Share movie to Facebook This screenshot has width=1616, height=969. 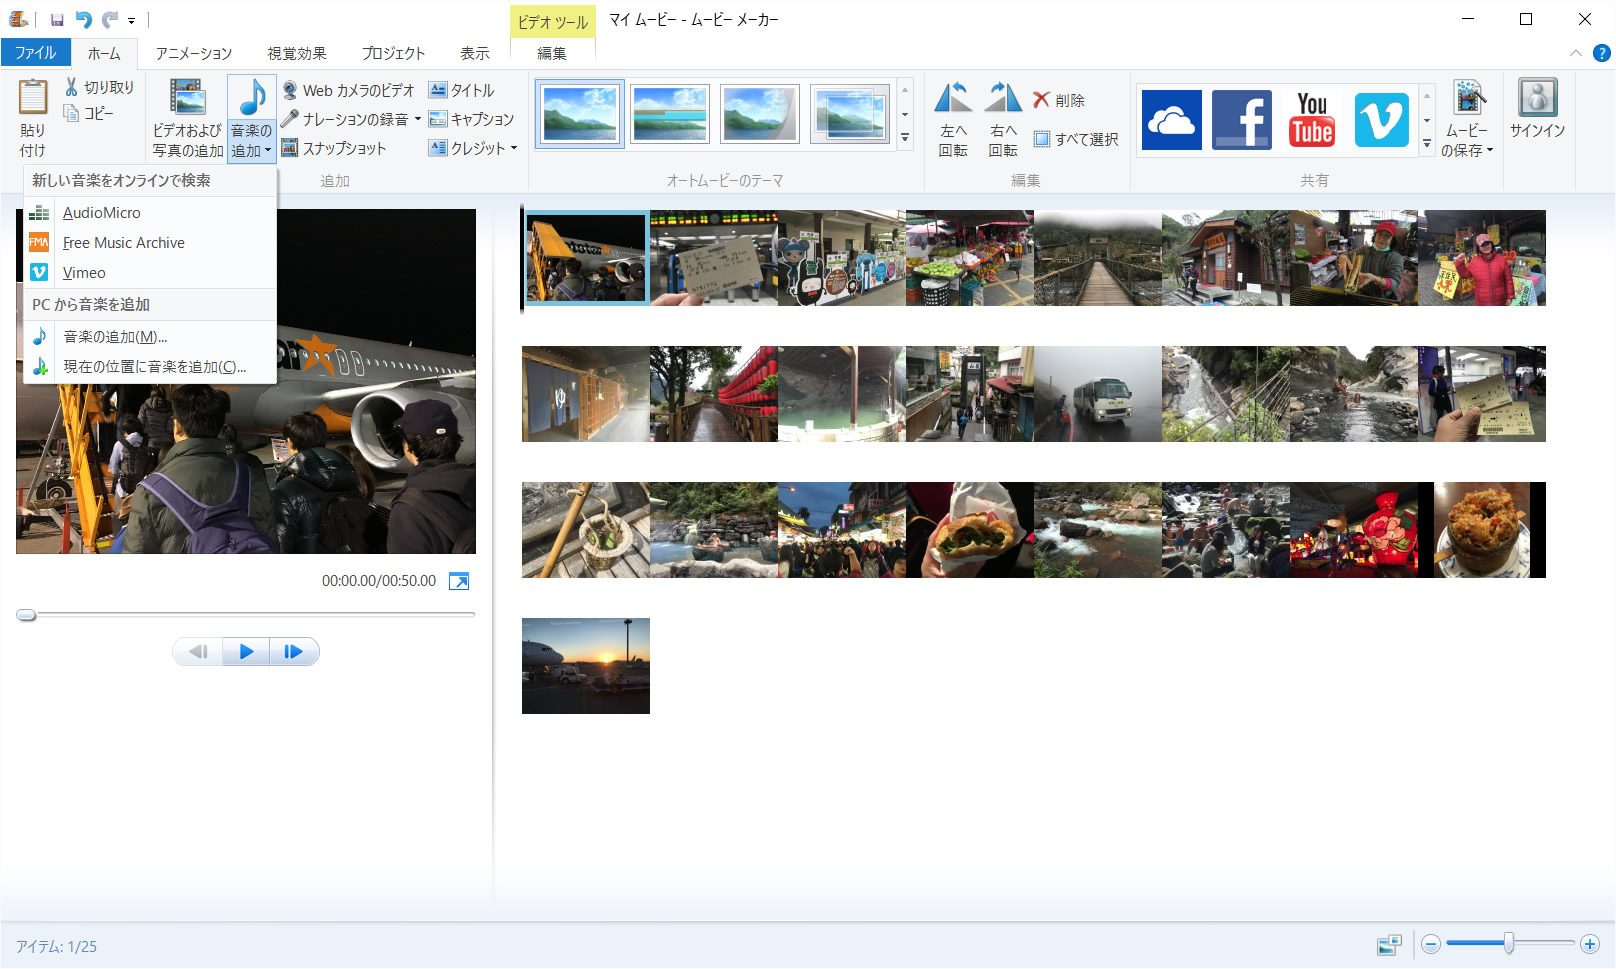click(x=1241, y=120)
